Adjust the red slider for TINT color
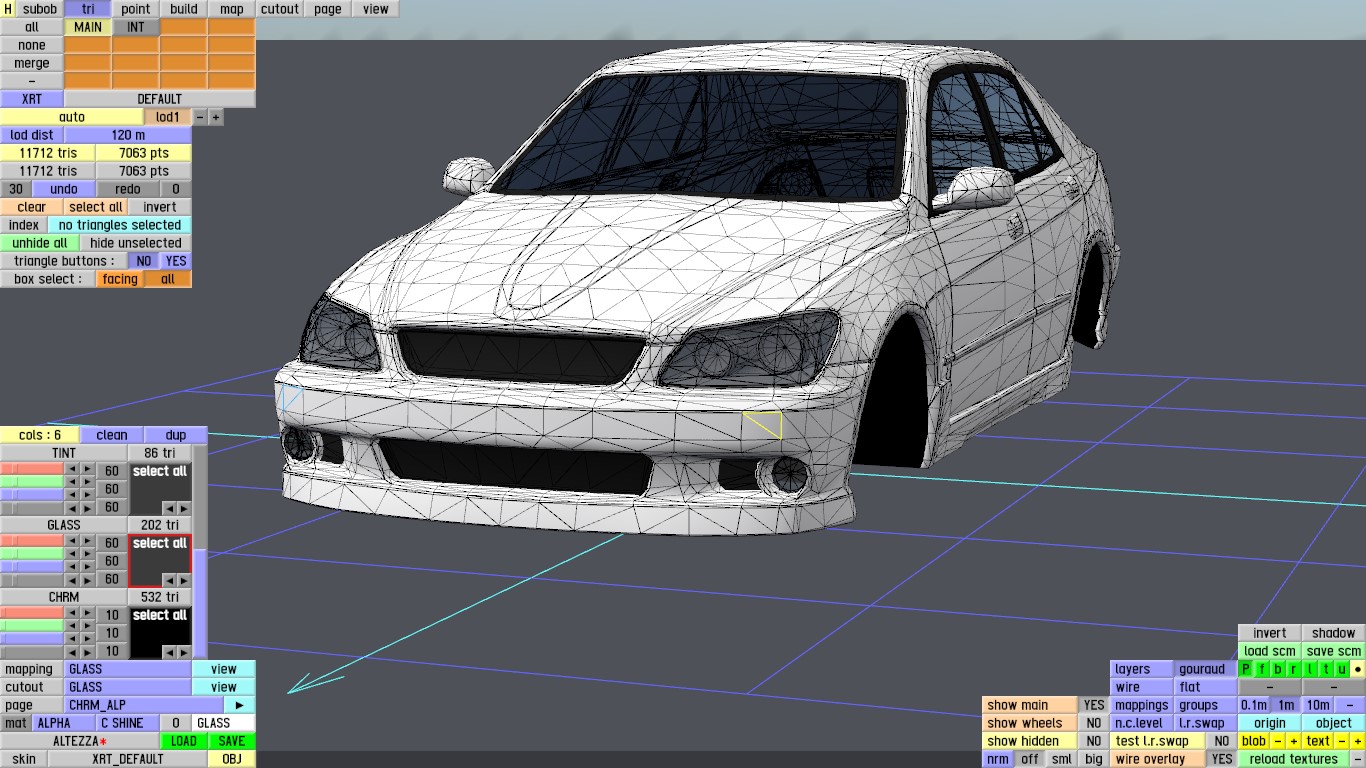 [x=32, y=468]
